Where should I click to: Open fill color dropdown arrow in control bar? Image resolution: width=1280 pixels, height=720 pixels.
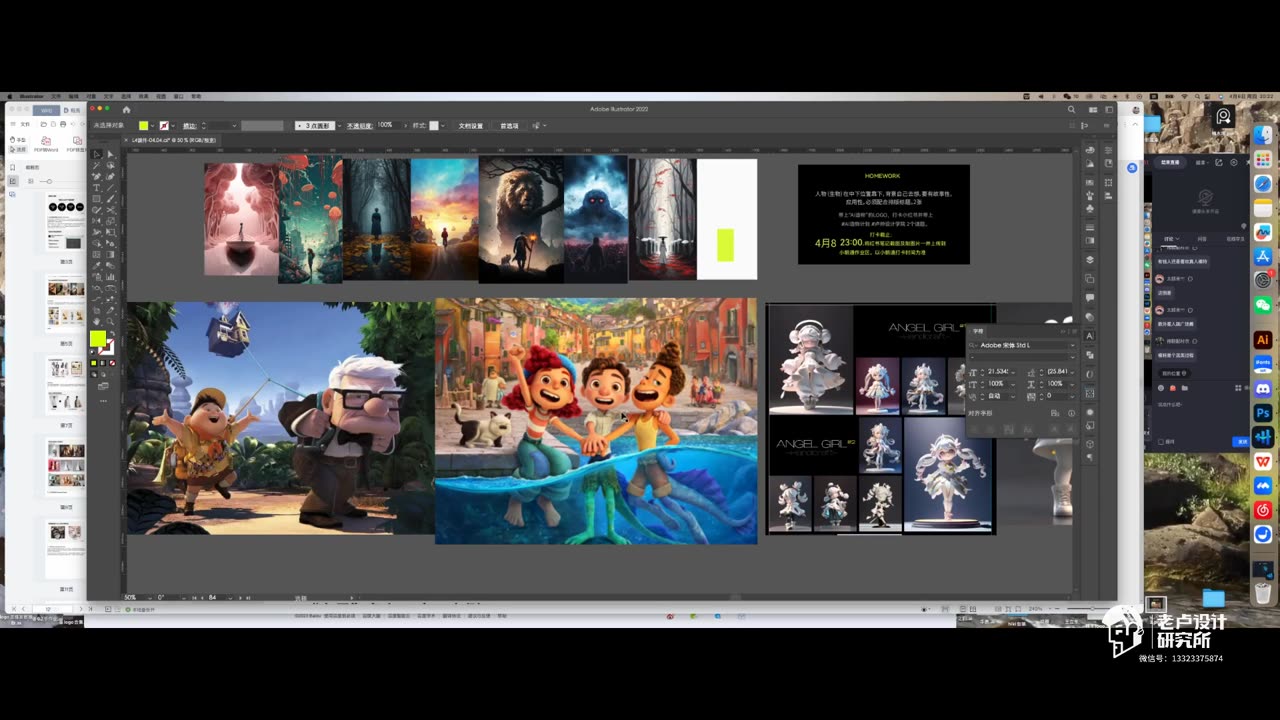(x=153, y=126)
